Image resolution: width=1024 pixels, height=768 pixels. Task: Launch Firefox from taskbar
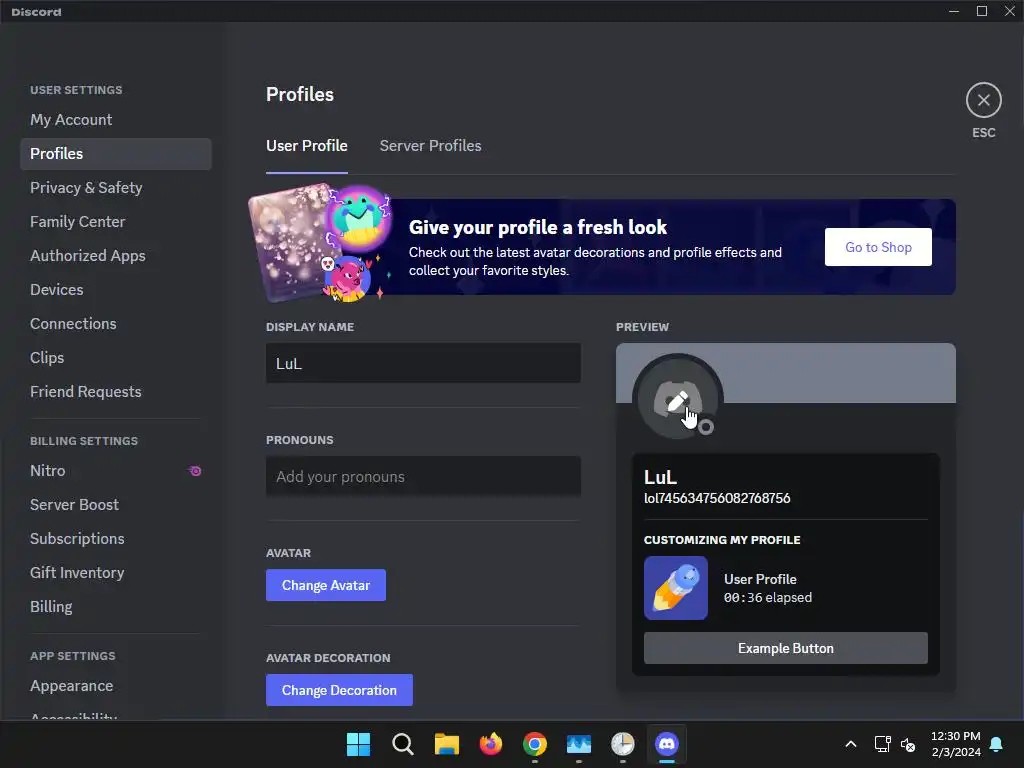tap(490, 744)
